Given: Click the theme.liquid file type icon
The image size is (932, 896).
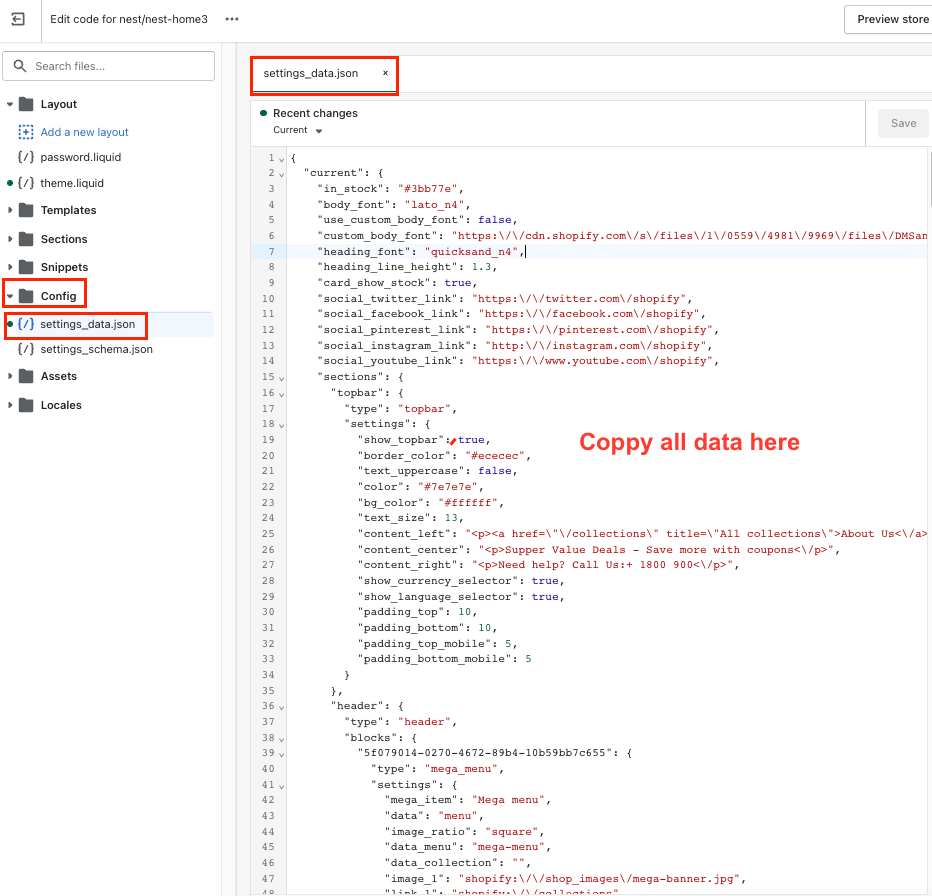Looking at the screenshot, I should (x=26, y=183).
